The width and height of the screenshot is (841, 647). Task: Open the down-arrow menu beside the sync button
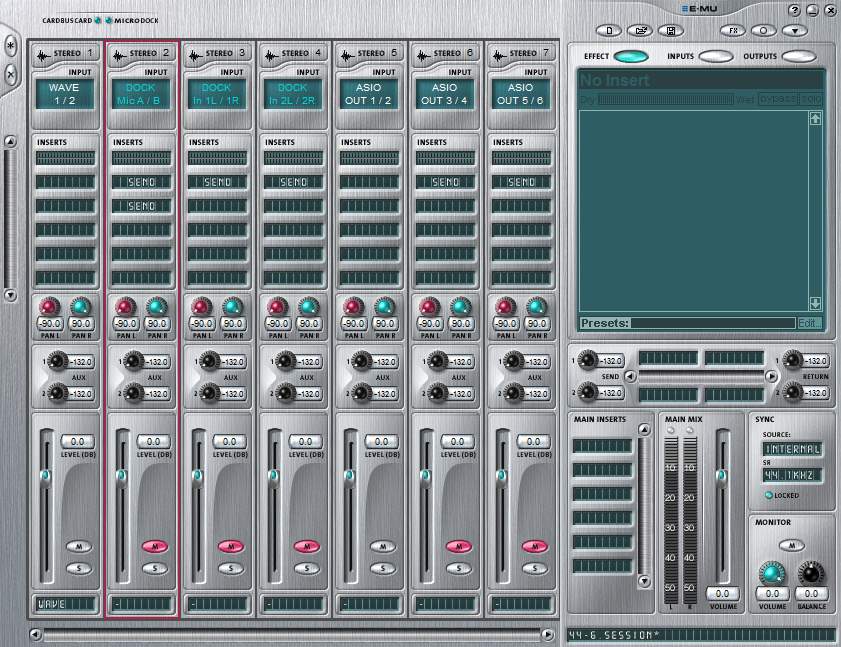click(x=796, y=31)
